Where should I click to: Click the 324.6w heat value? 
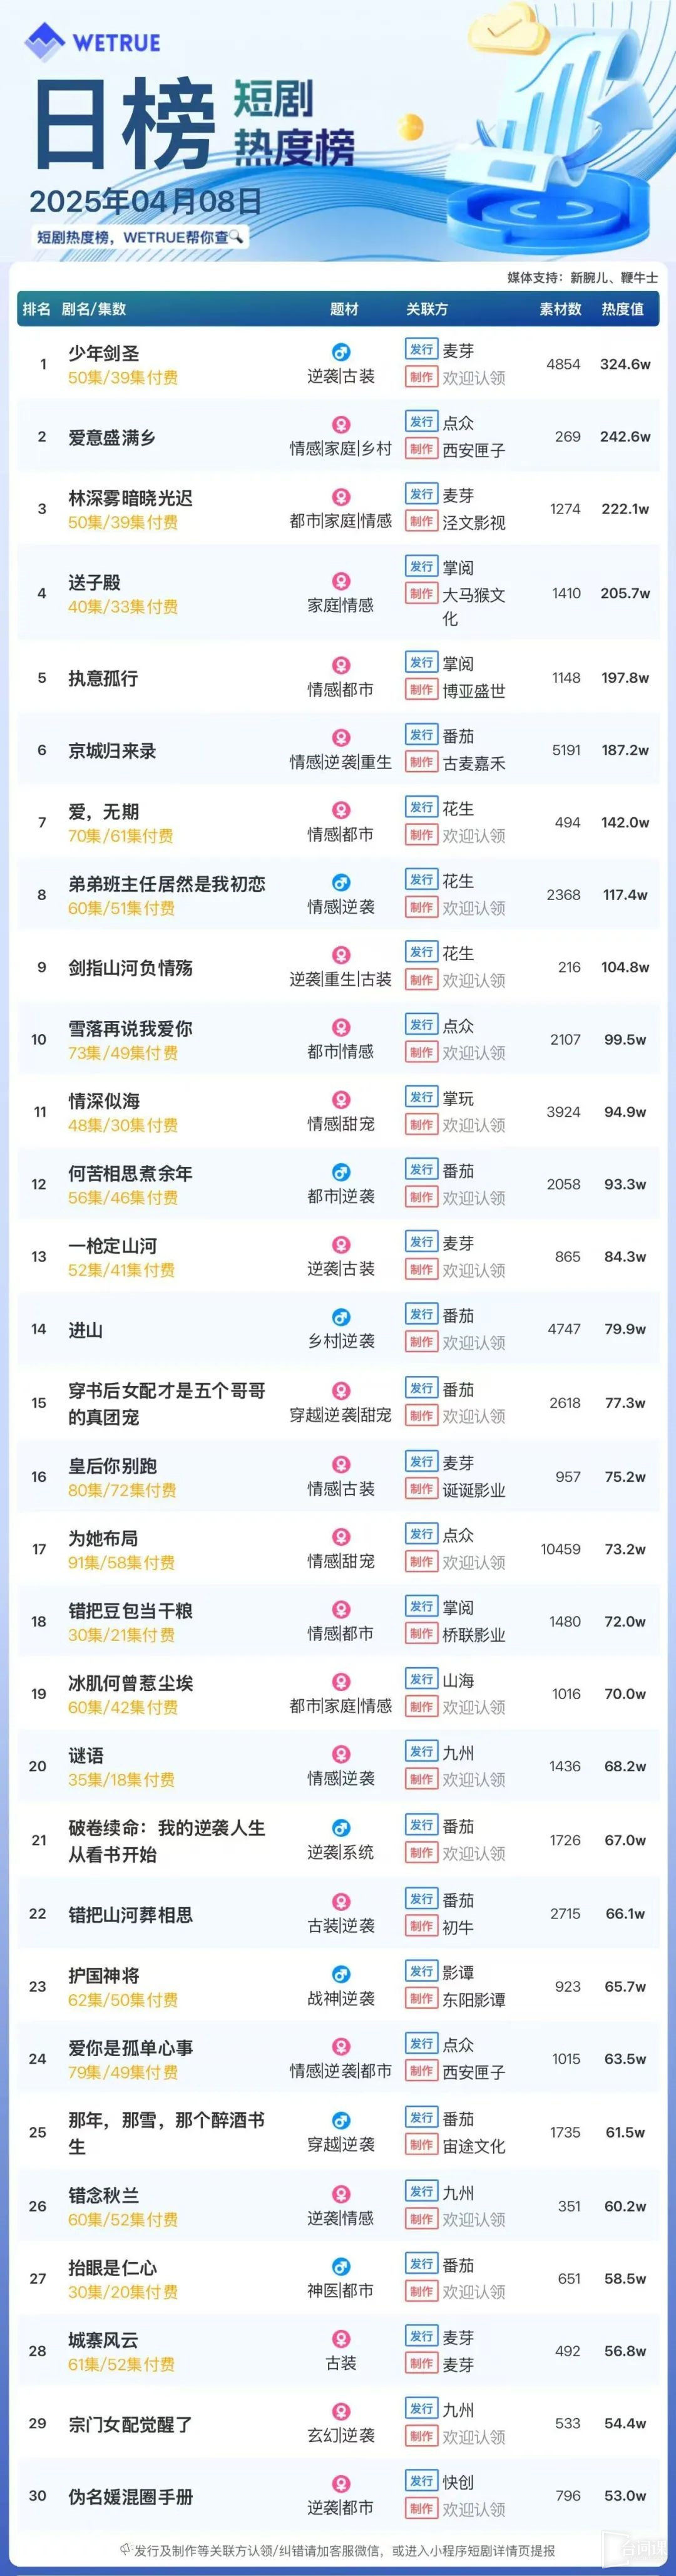pyautogui.click(x=625, y=364)
